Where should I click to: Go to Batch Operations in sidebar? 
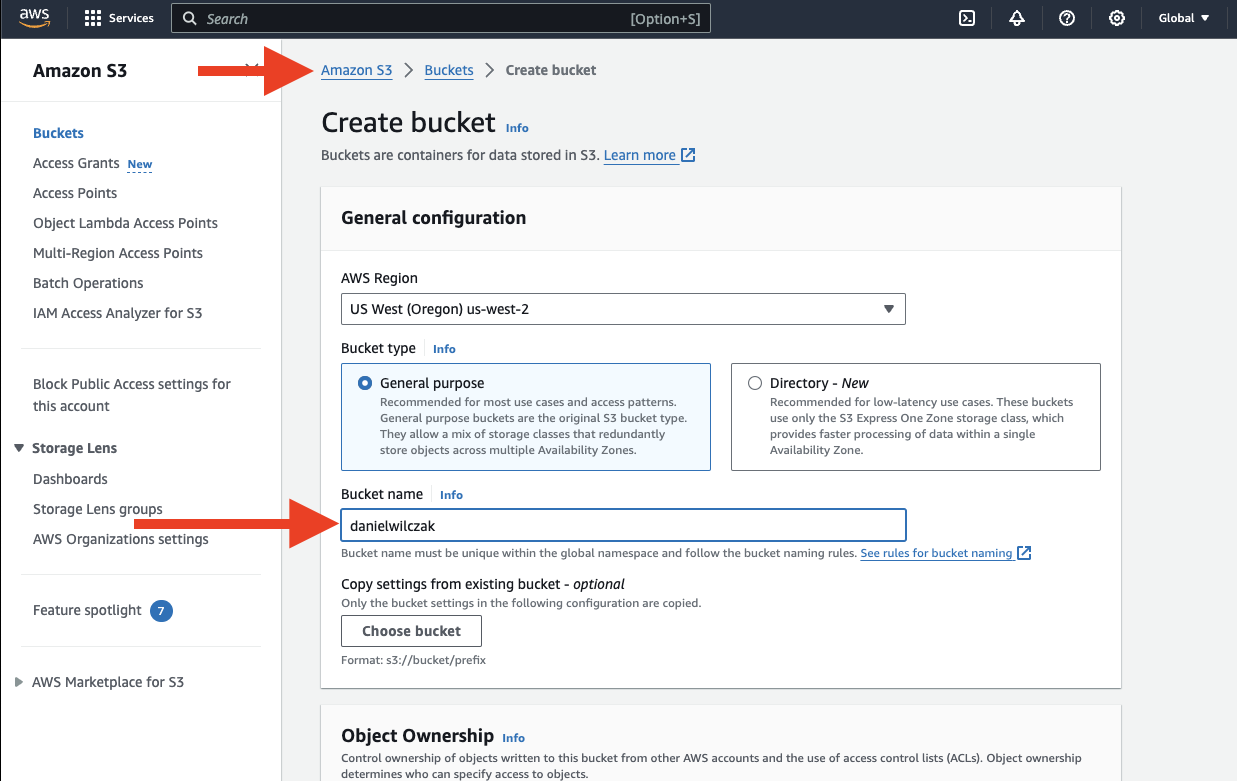(x=88, y=283)
